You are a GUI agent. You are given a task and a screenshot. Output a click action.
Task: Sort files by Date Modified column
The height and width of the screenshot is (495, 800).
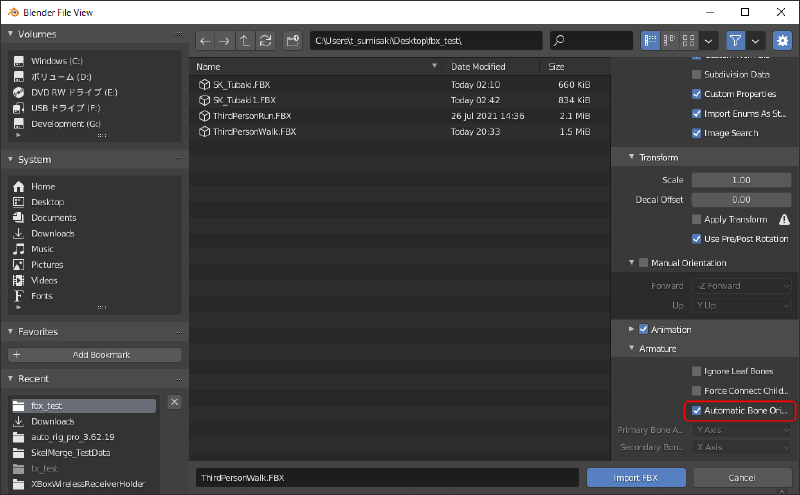coord(478,67)
